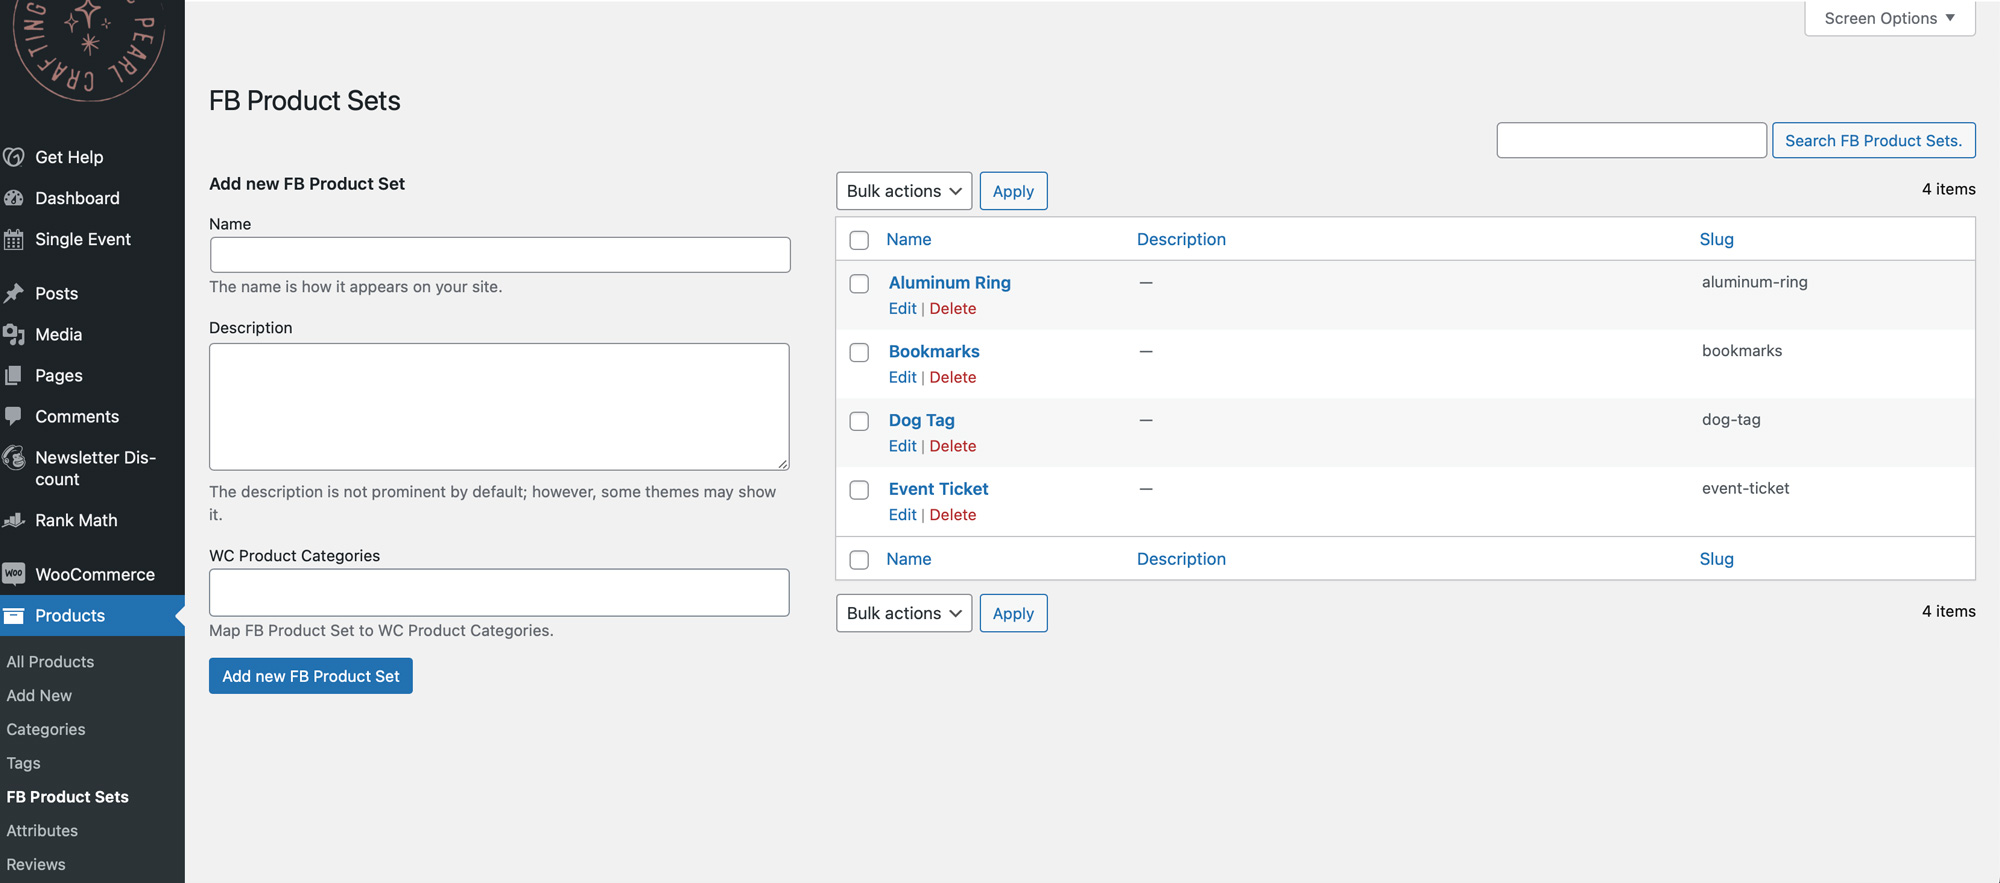This screenshot has width=2000, height=883.
Task: Click the Dashboard gauge icon
Action: click(14, 198)
